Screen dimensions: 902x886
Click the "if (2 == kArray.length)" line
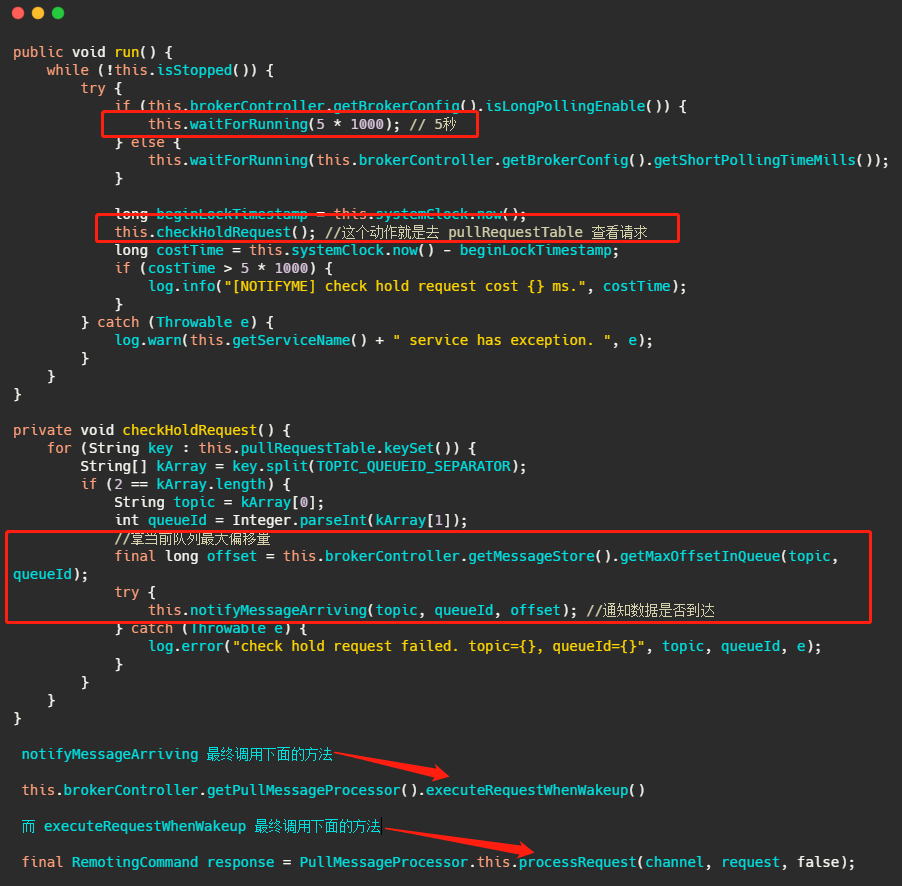(186, 484)
